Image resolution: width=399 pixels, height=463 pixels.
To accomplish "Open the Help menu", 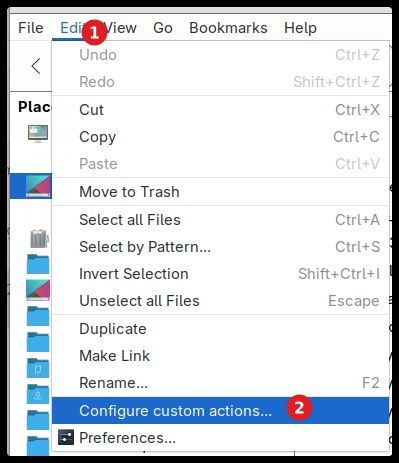I will click(x=300, y=28).
